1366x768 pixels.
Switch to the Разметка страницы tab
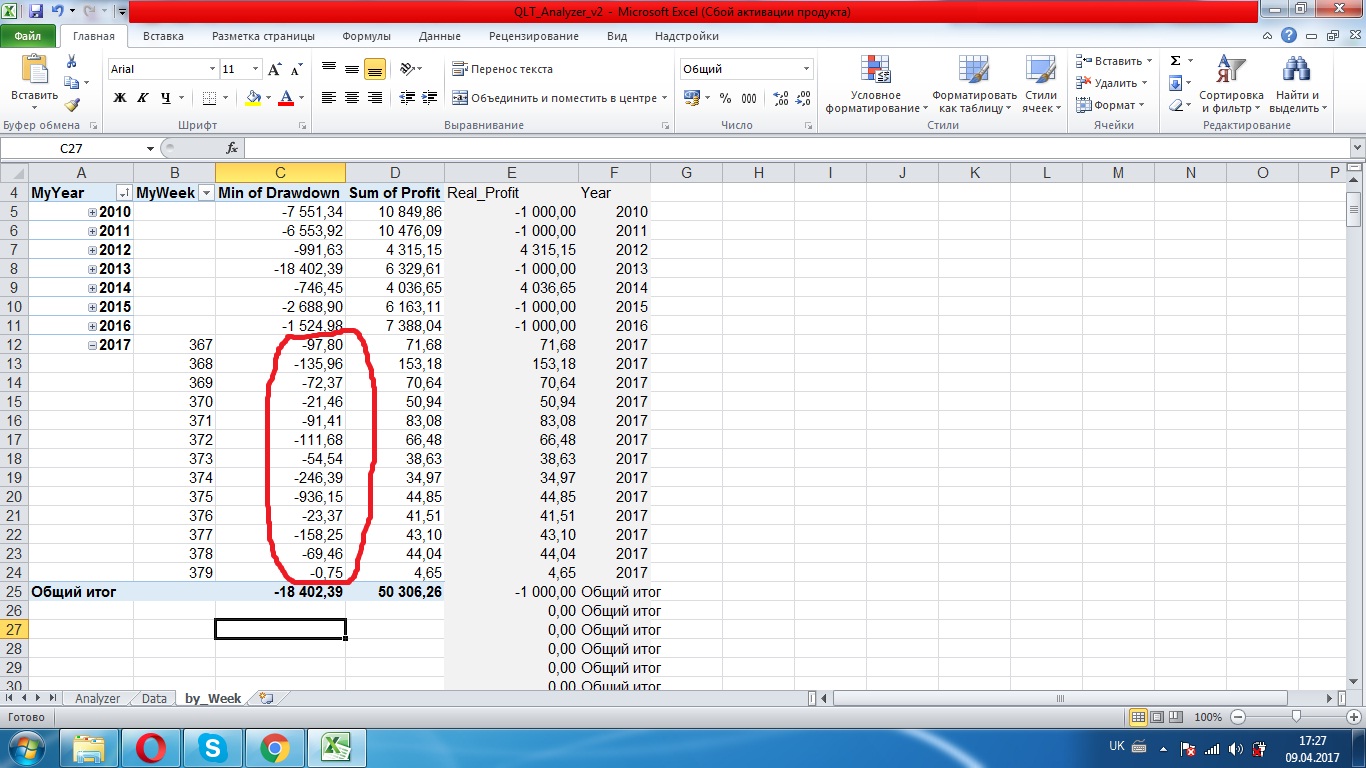tap(263, 36)
